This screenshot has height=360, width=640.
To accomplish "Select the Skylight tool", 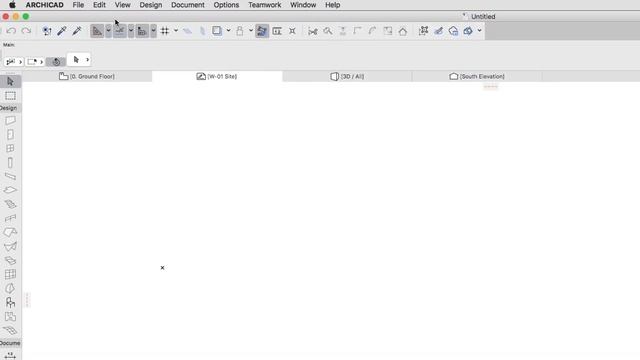I will click(10, 260).
